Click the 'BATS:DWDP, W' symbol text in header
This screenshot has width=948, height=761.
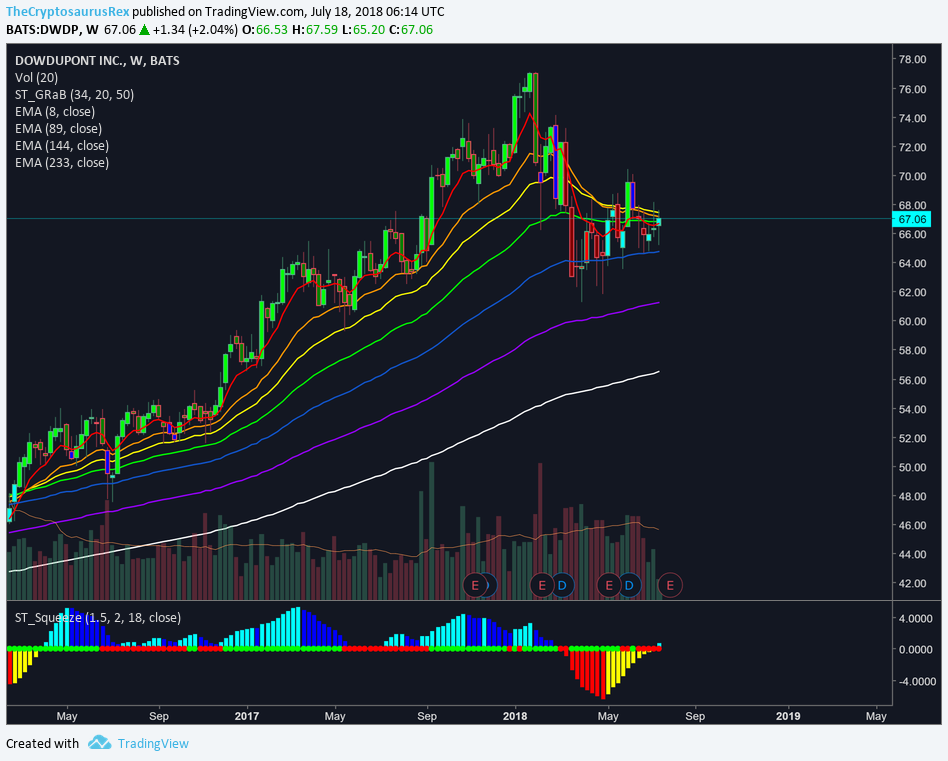52,30
